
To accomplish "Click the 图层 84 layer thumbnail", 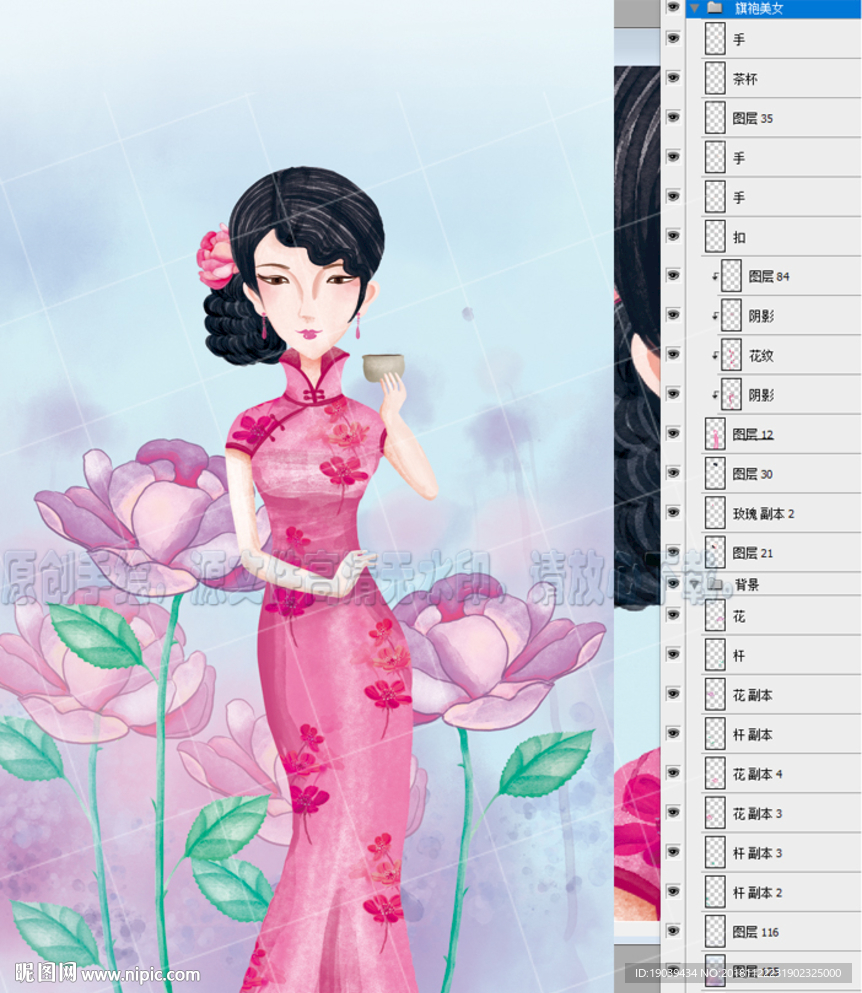I will pos(732,276).
